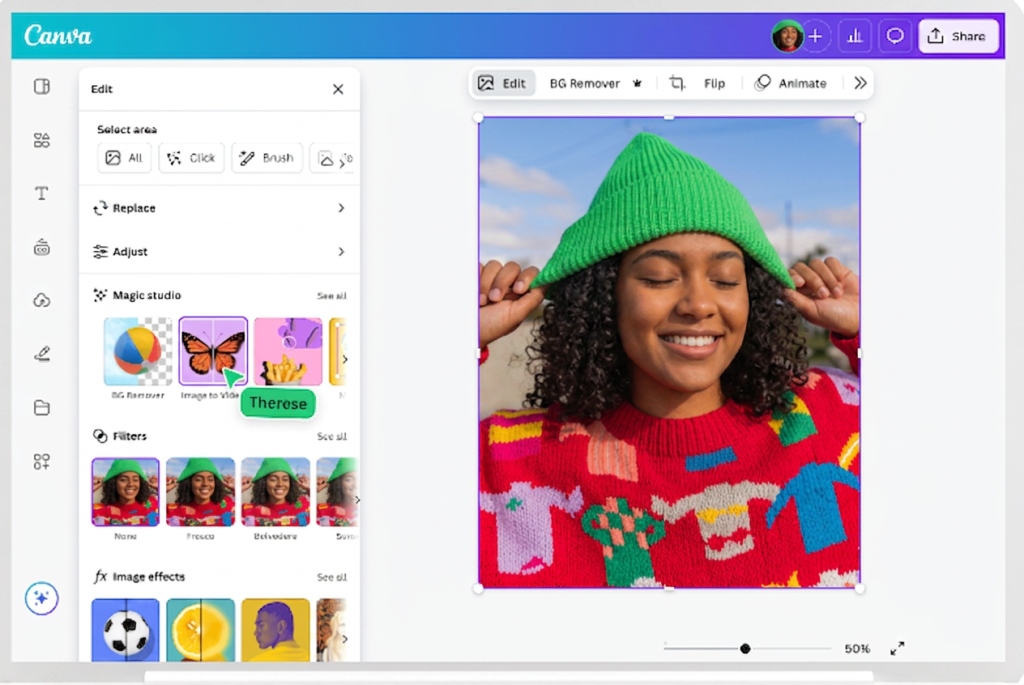
Task: Select the Edit tab in toolbar
Action: [x=502, y=83]
